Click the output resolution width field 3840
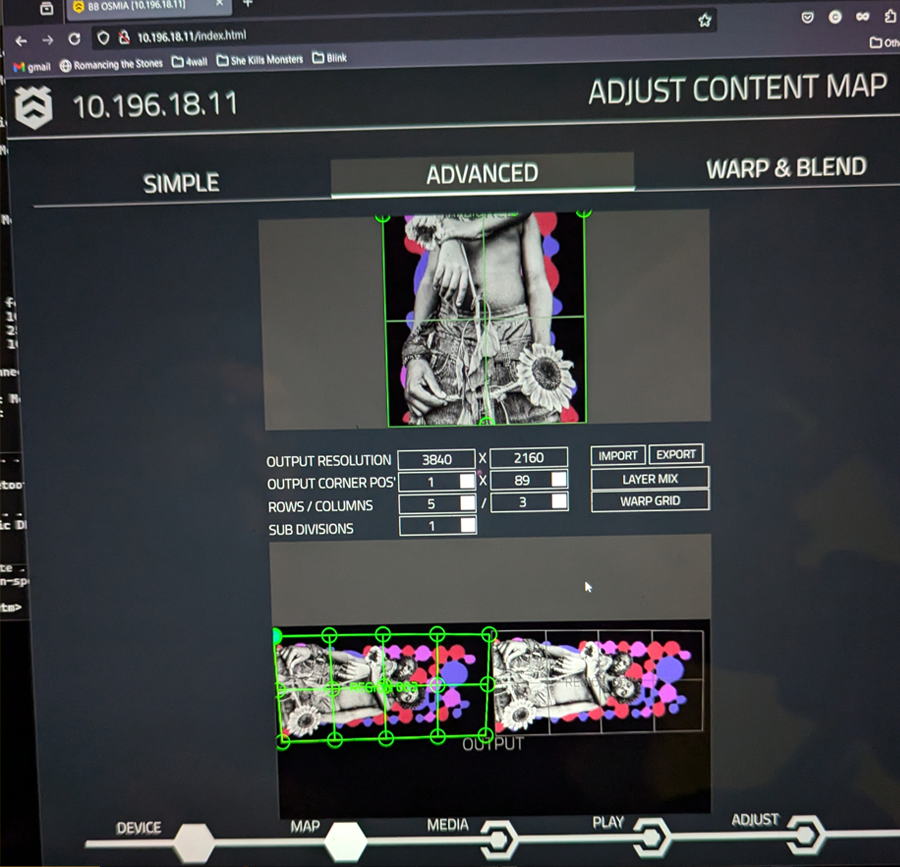 tap(436, 459)
